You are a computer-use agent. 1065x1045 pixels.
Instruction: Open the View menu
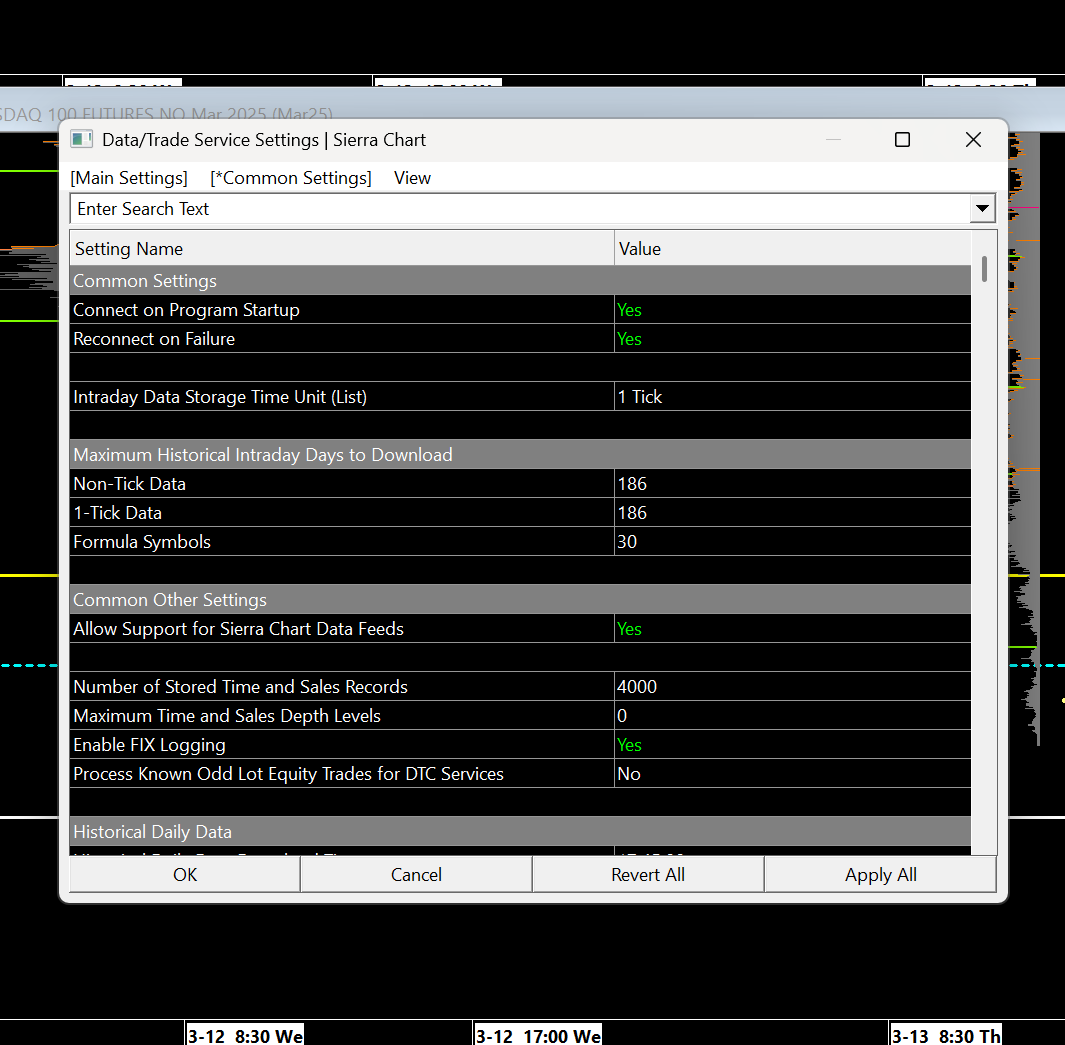pos(412,178)
